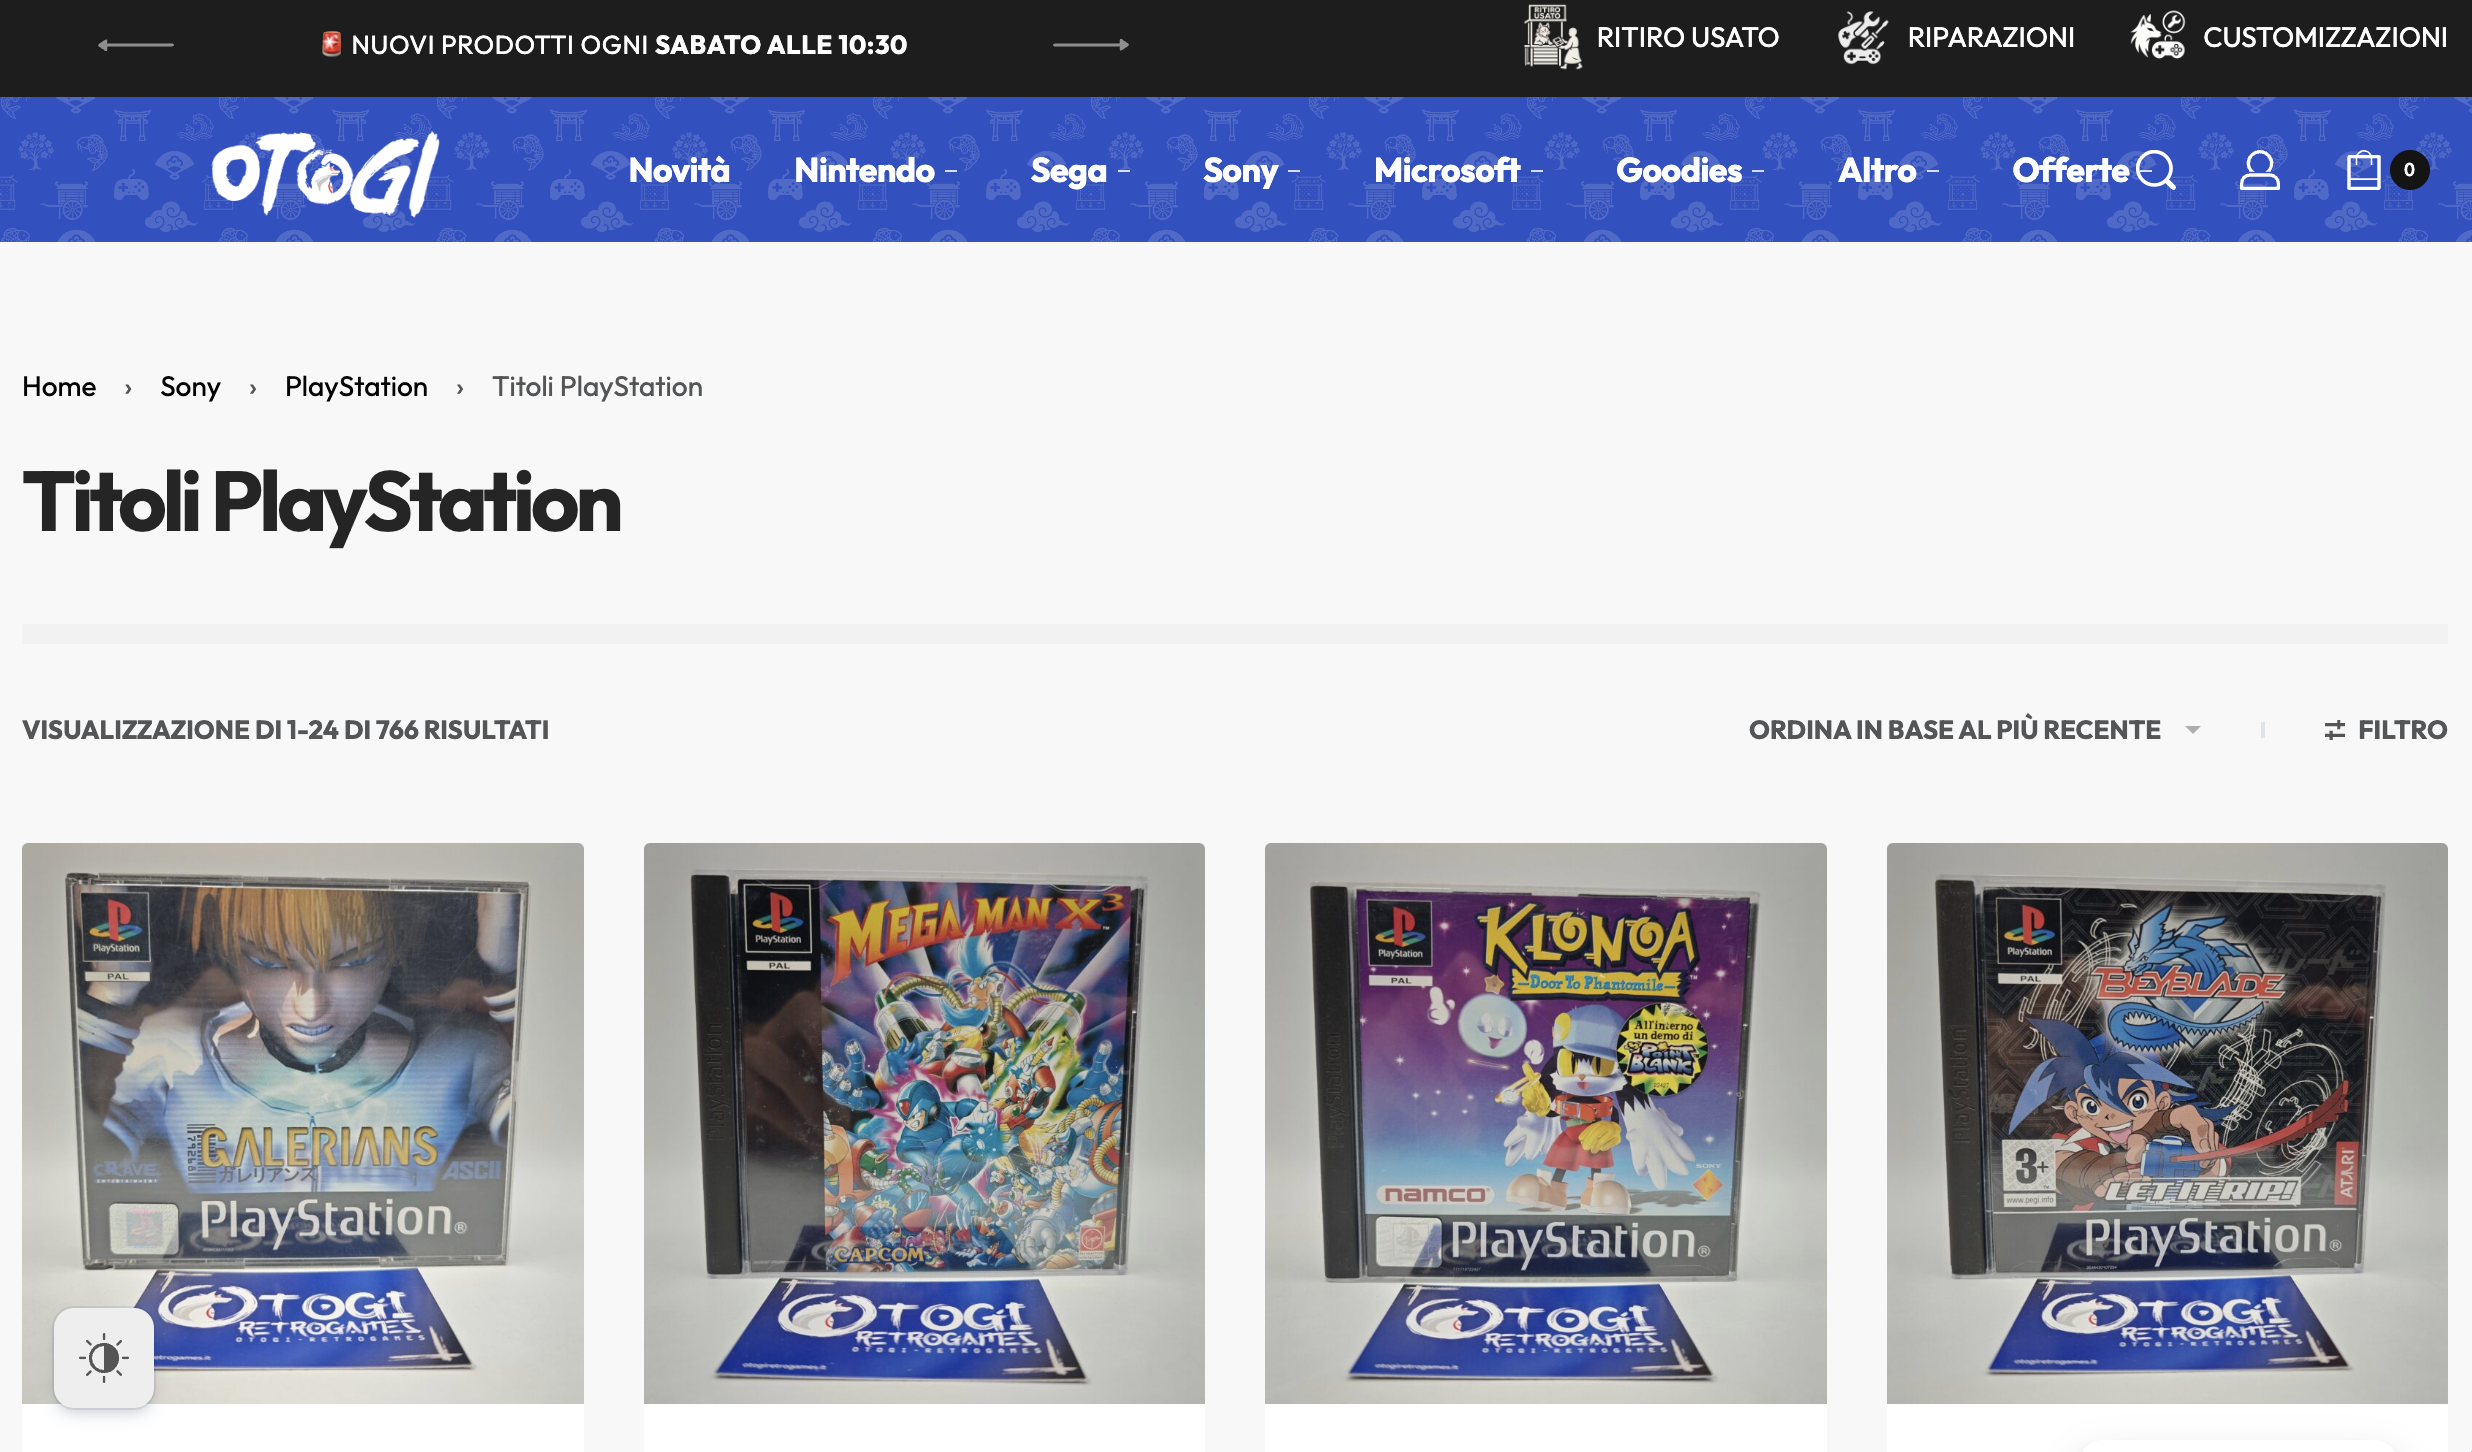2472x1452 pixels.
Task: Open the Ritiro Usato link
Action: pos(1687,37)
